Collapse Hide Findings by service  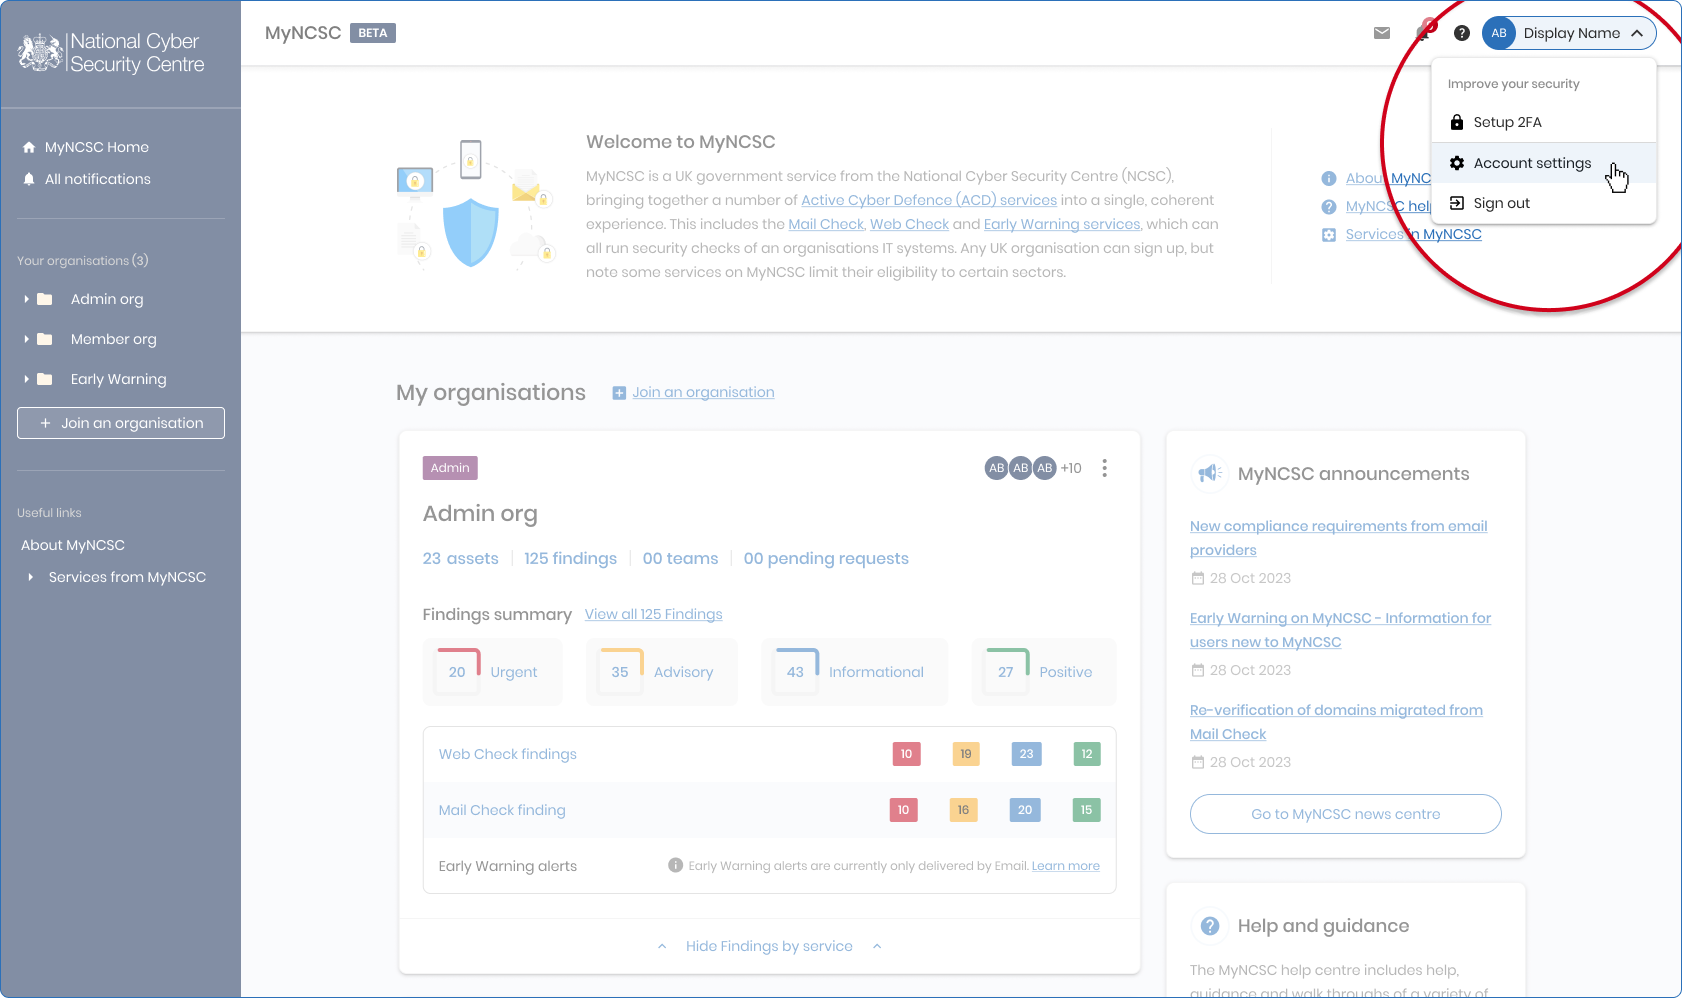[x=769, y=946]
